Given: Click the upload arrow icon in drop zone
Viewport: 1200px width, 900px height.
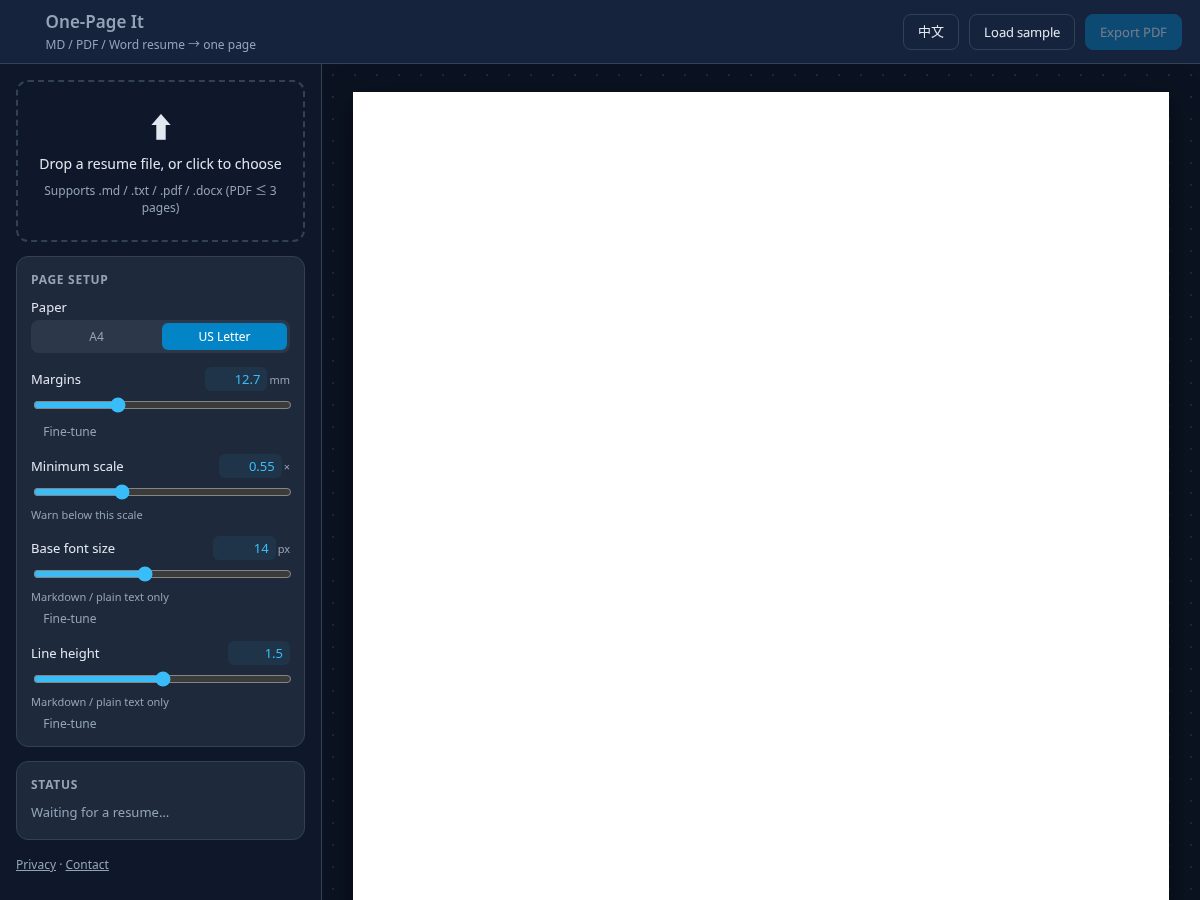Looking at the screenshot, I should click(x=160, y=127).
